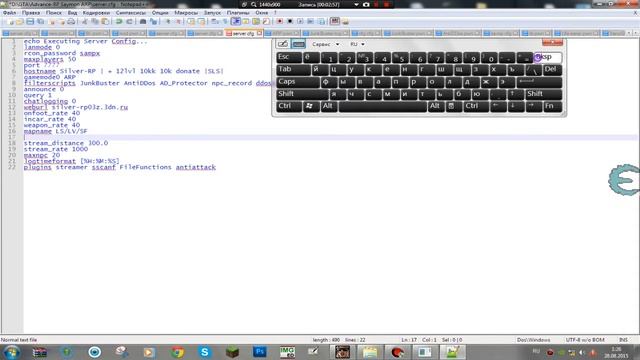Click the right arrow key on the keyboard

[533, 107]
